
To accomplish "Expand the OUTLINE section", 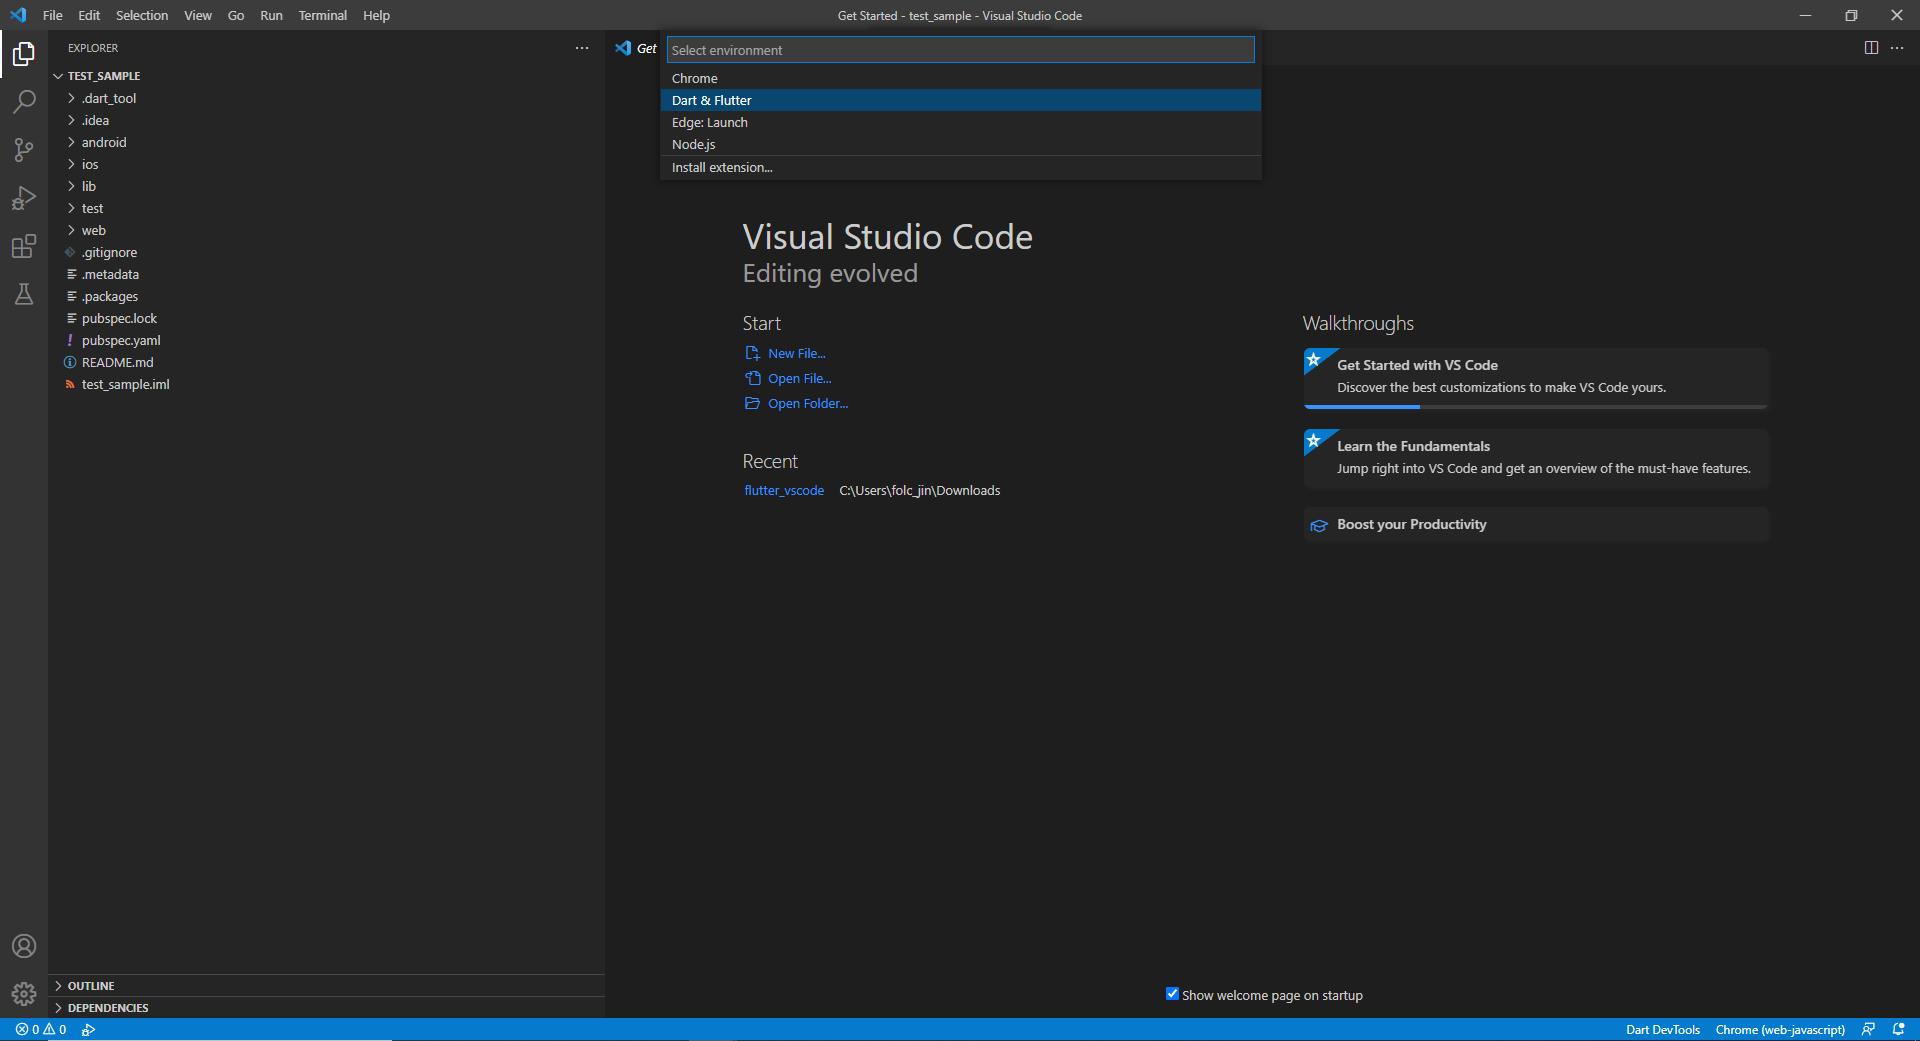I will (326, 986).
